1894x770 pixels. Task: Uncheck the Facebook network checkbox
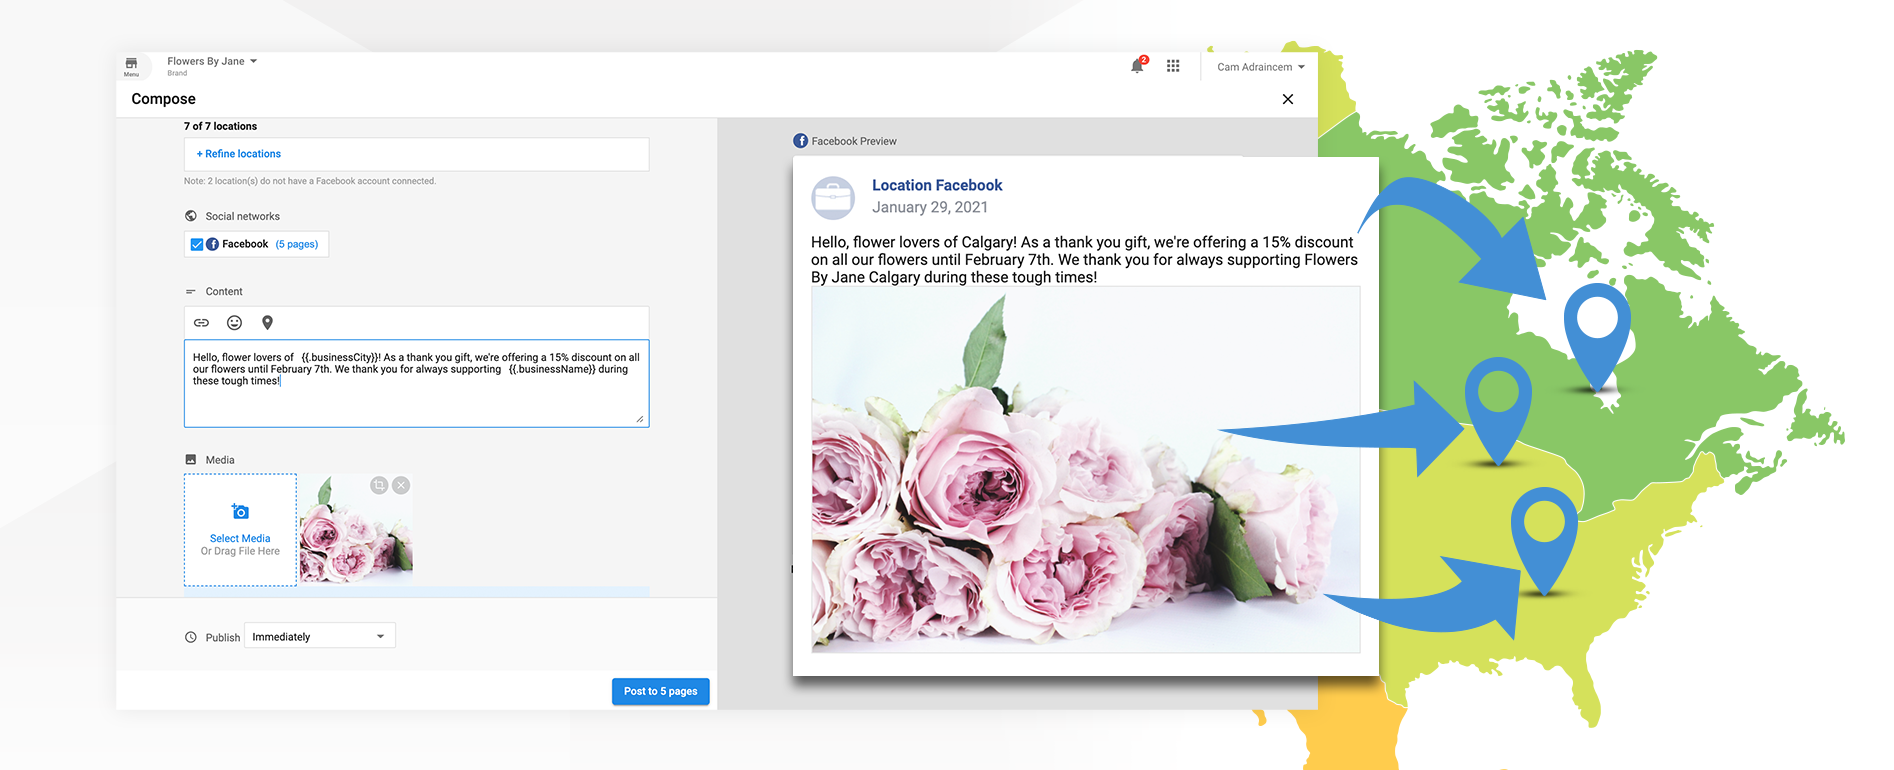(197, 244)
